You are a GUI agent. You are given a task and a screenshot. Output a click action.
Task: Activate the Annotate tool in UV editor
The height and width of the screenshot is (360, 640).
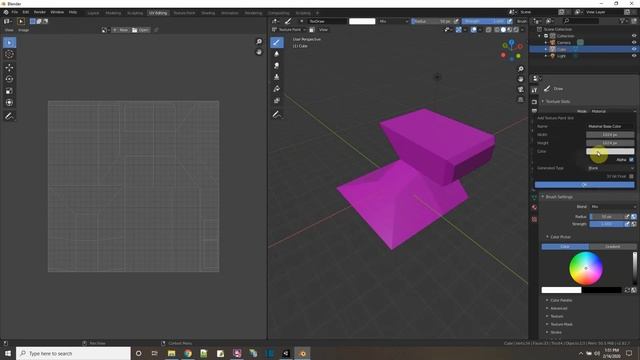(9, 116)
